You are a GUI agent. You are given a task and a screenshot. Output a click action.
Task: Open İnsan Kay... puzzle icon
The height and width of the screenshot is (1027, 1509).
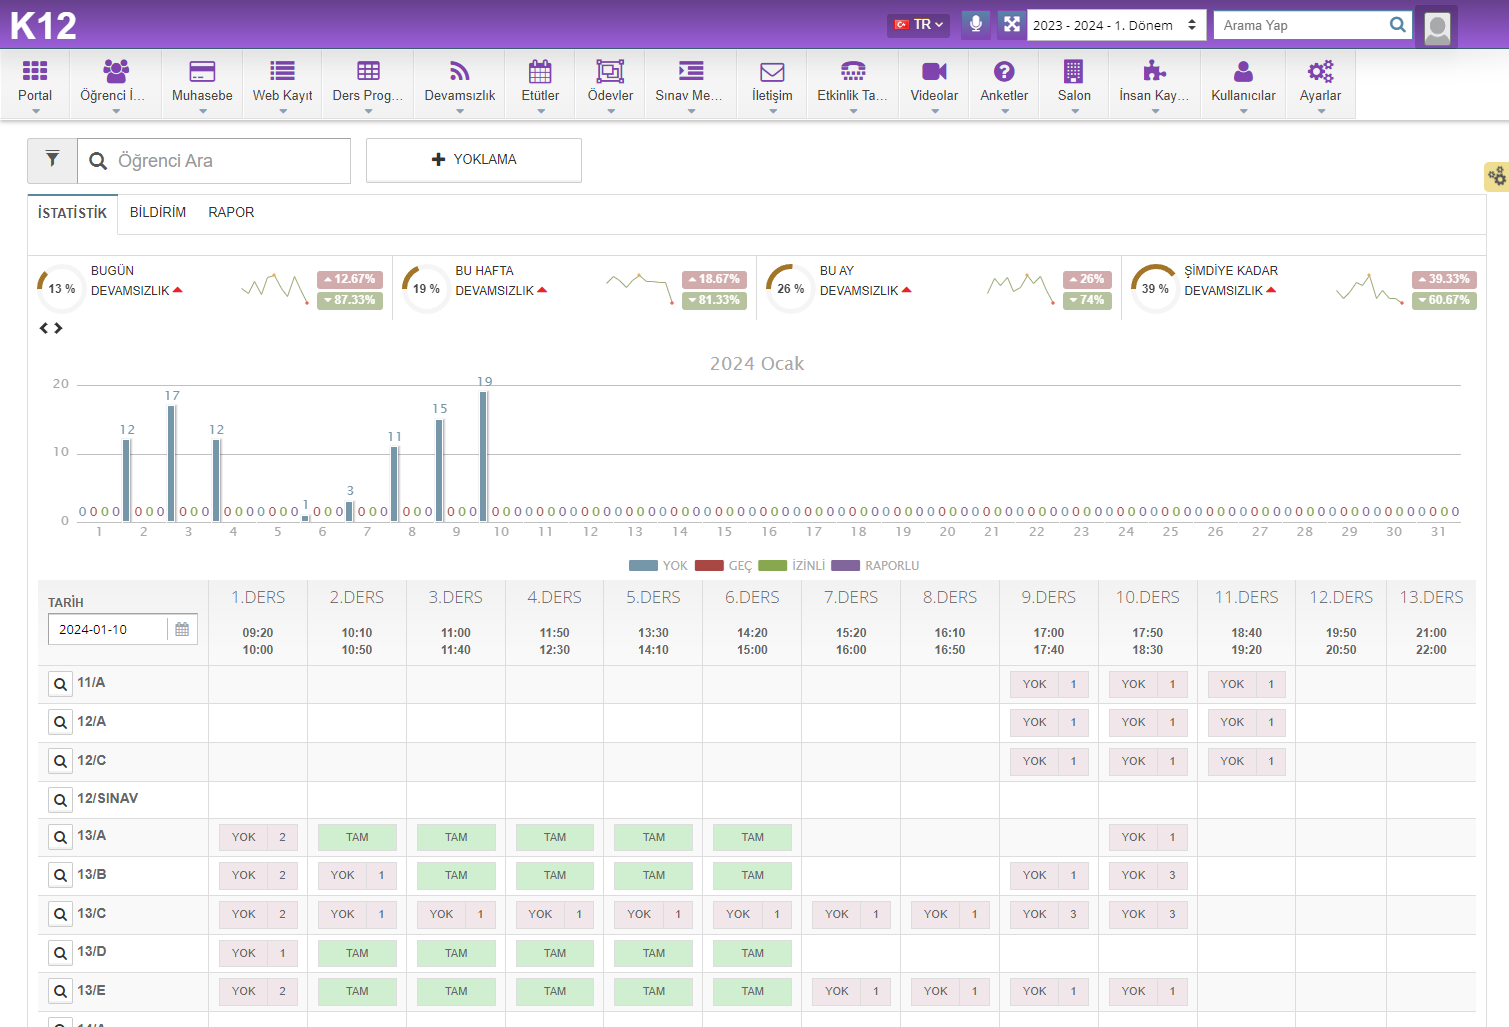coord(1154,70)
